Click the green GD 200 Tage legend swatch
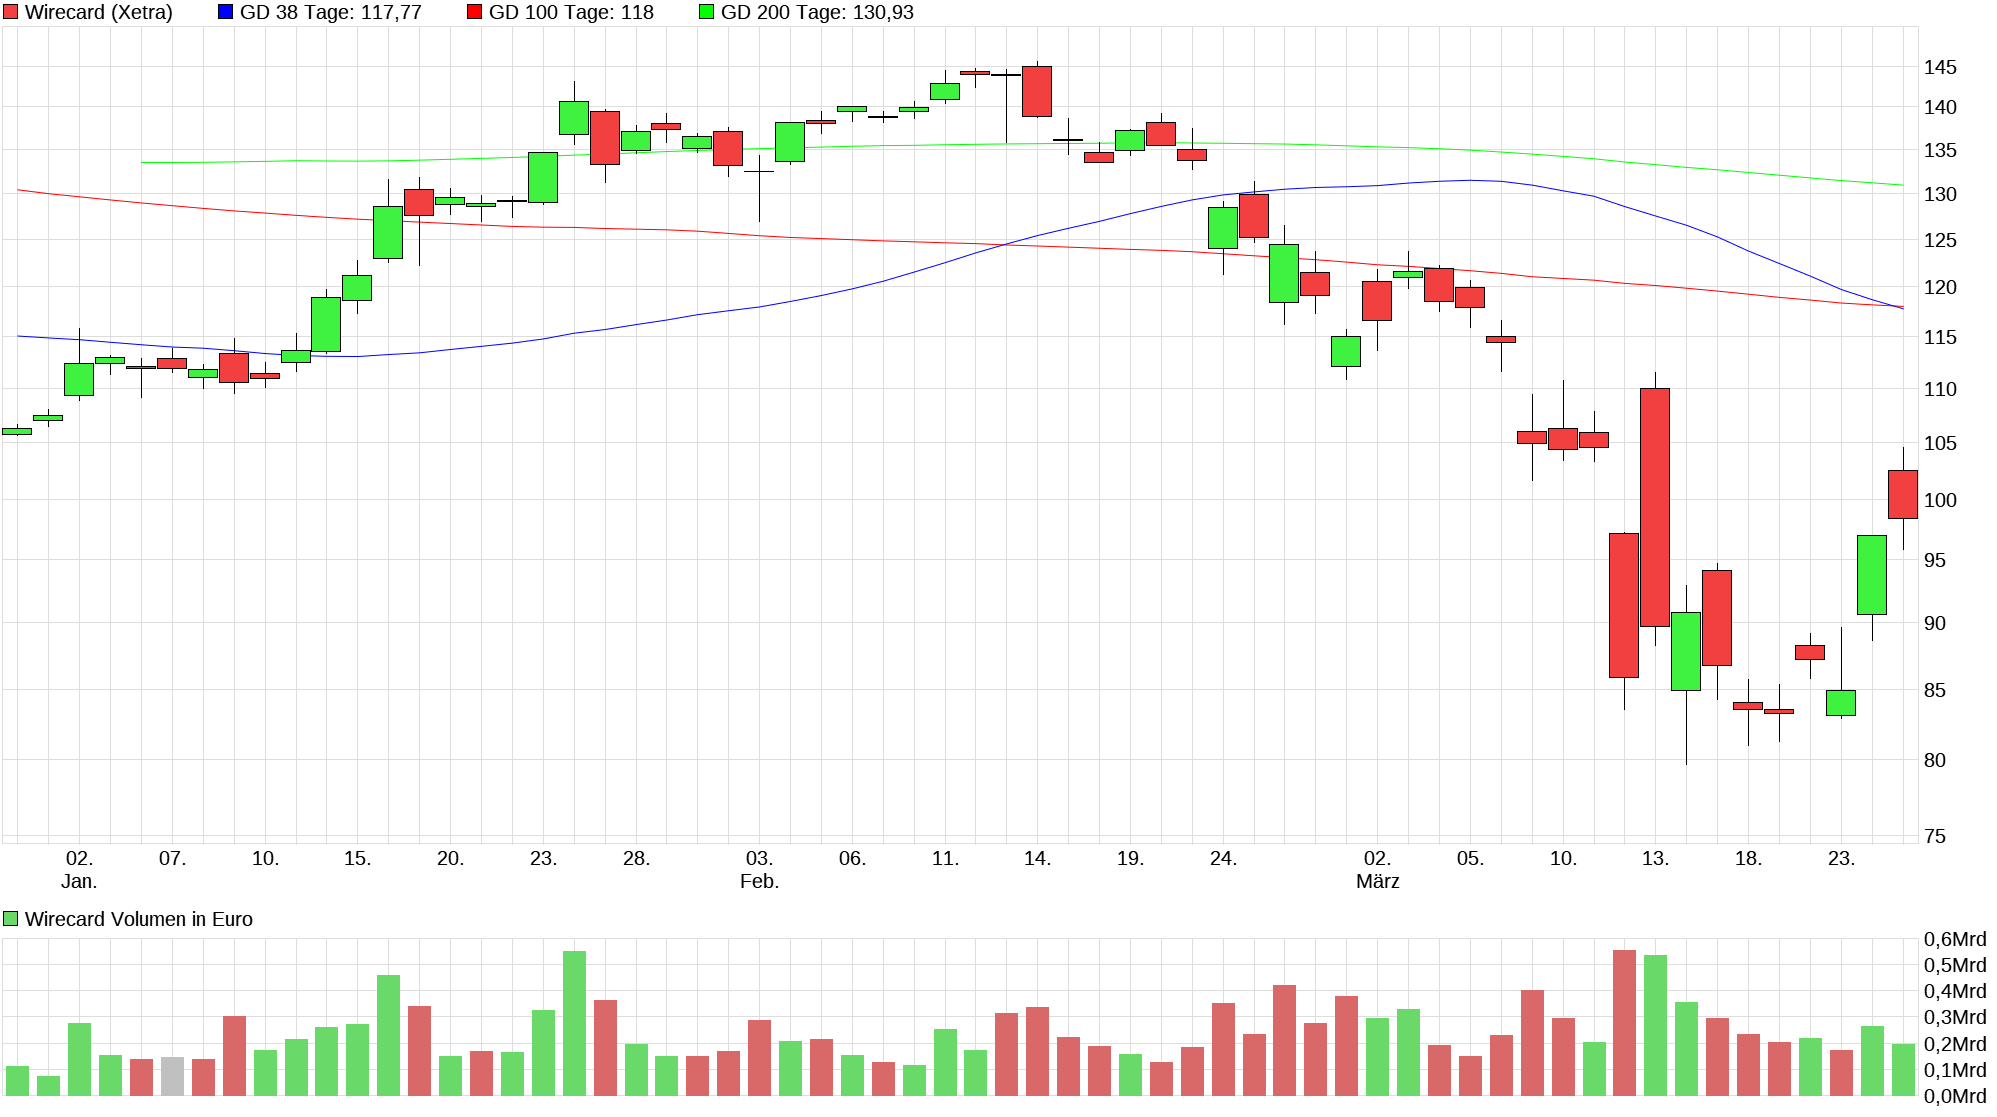The width and height of the screenshot is (1997, 1117). click(x=706, y=12)
